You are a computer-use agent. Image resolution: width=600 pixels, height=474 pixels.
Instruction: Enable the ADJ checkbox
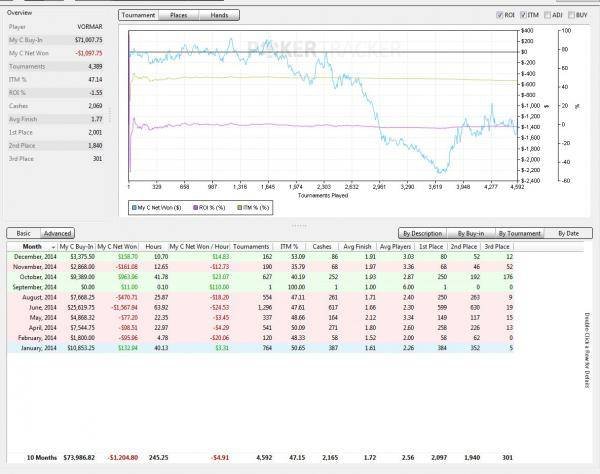[x=550, y=16]
